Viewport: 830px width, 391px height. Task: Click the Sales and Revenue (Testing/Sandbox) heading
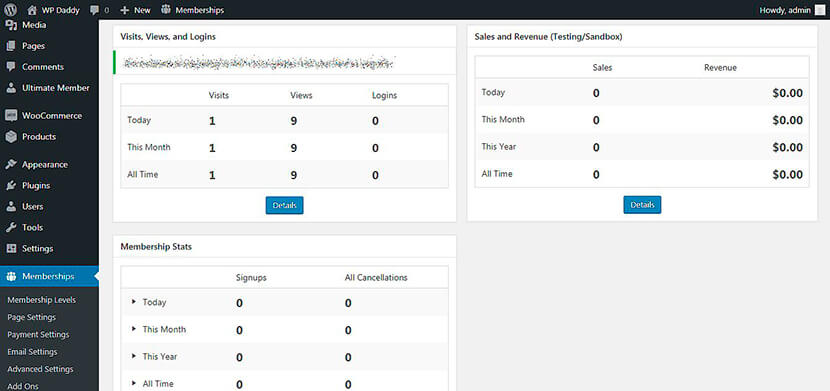[548, 37]
